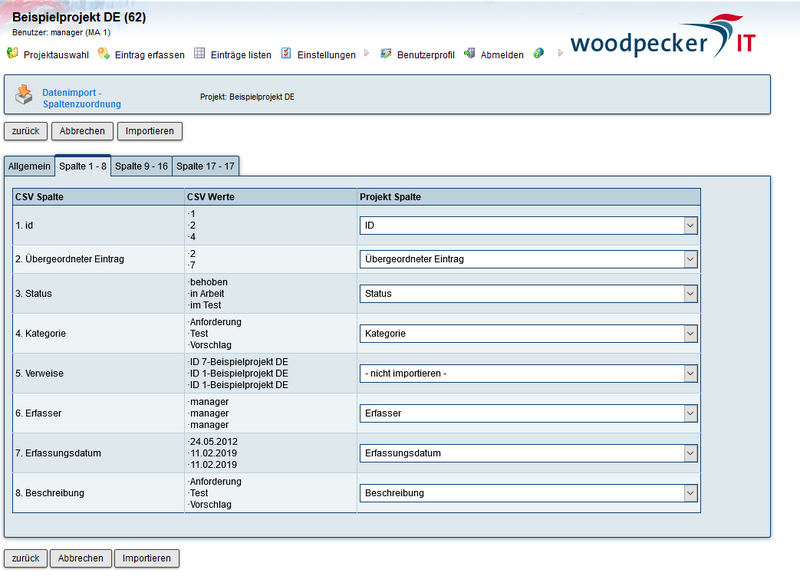This screenshot has height=586, width=800.
Task: Expand the dropdown showing '- nicht importieren -'
Action: (690, 373)
